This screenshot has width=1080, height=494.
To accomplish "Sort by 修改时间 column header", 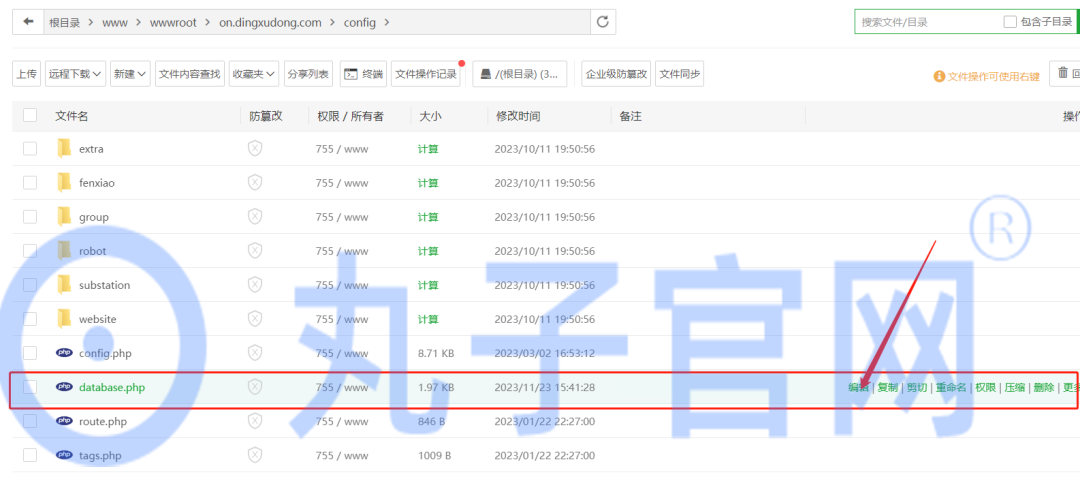I will coord(518,116).
